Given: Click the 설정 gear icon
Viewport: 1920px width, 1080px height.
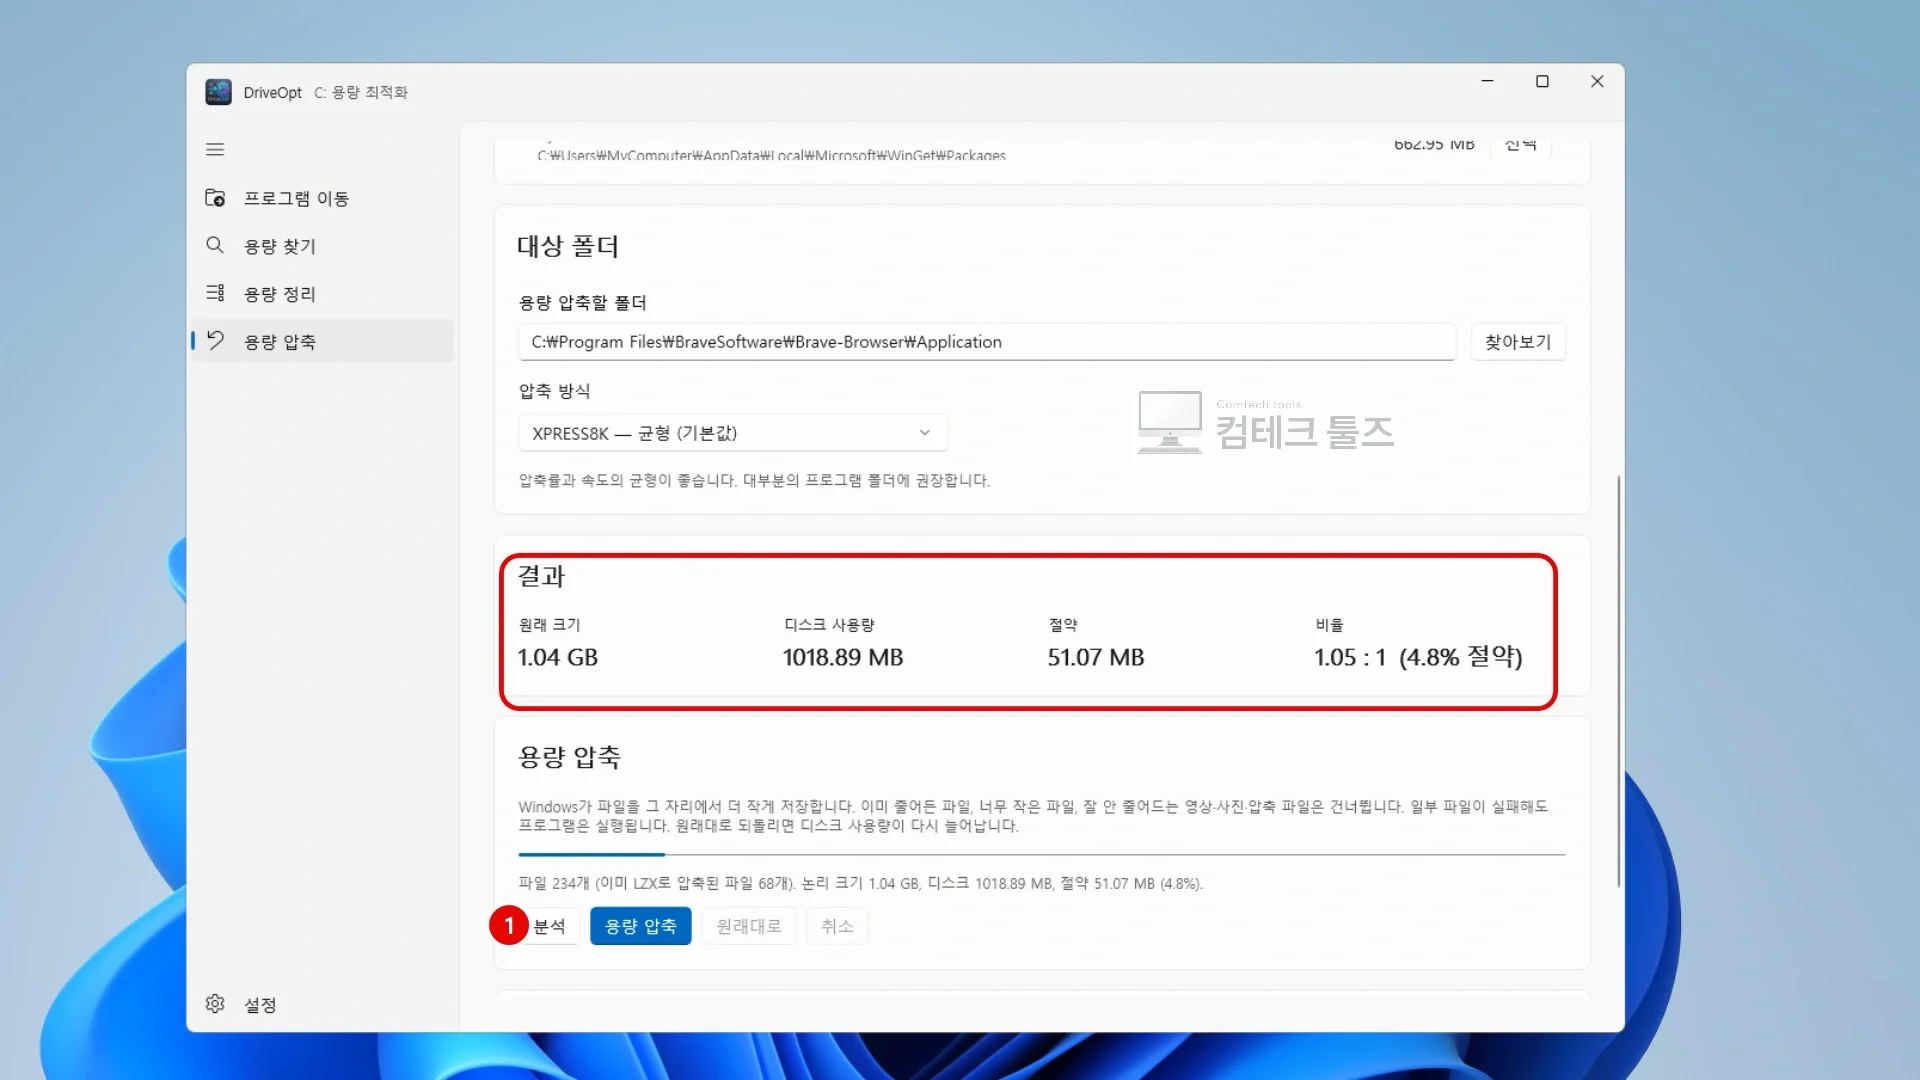Looking at the screenshot, I should (x=215, y=1004).
